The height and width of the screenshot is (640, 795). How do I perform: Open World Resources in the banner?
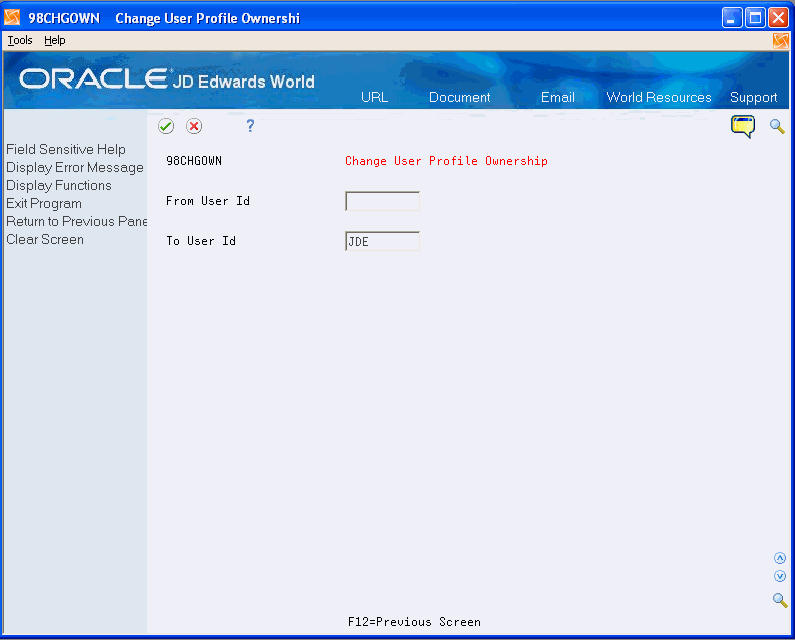click(x=659, y=97)
